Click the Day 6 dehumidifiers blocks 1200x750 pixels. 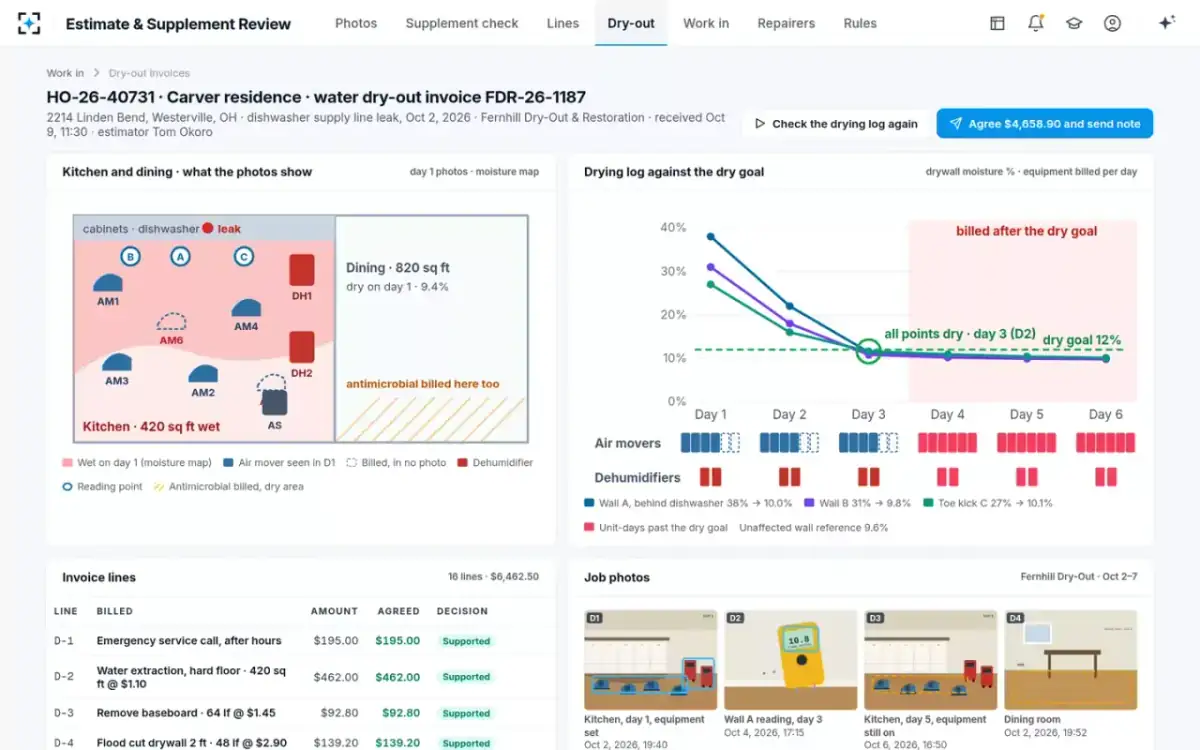click(1105, 477)
